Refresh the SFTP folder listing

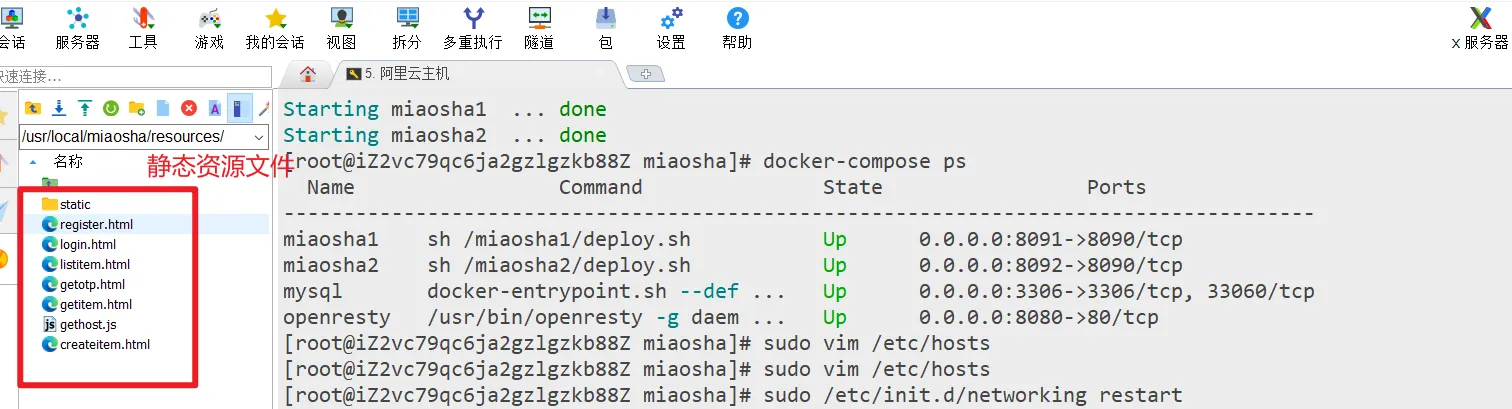[x=111, y=108]
